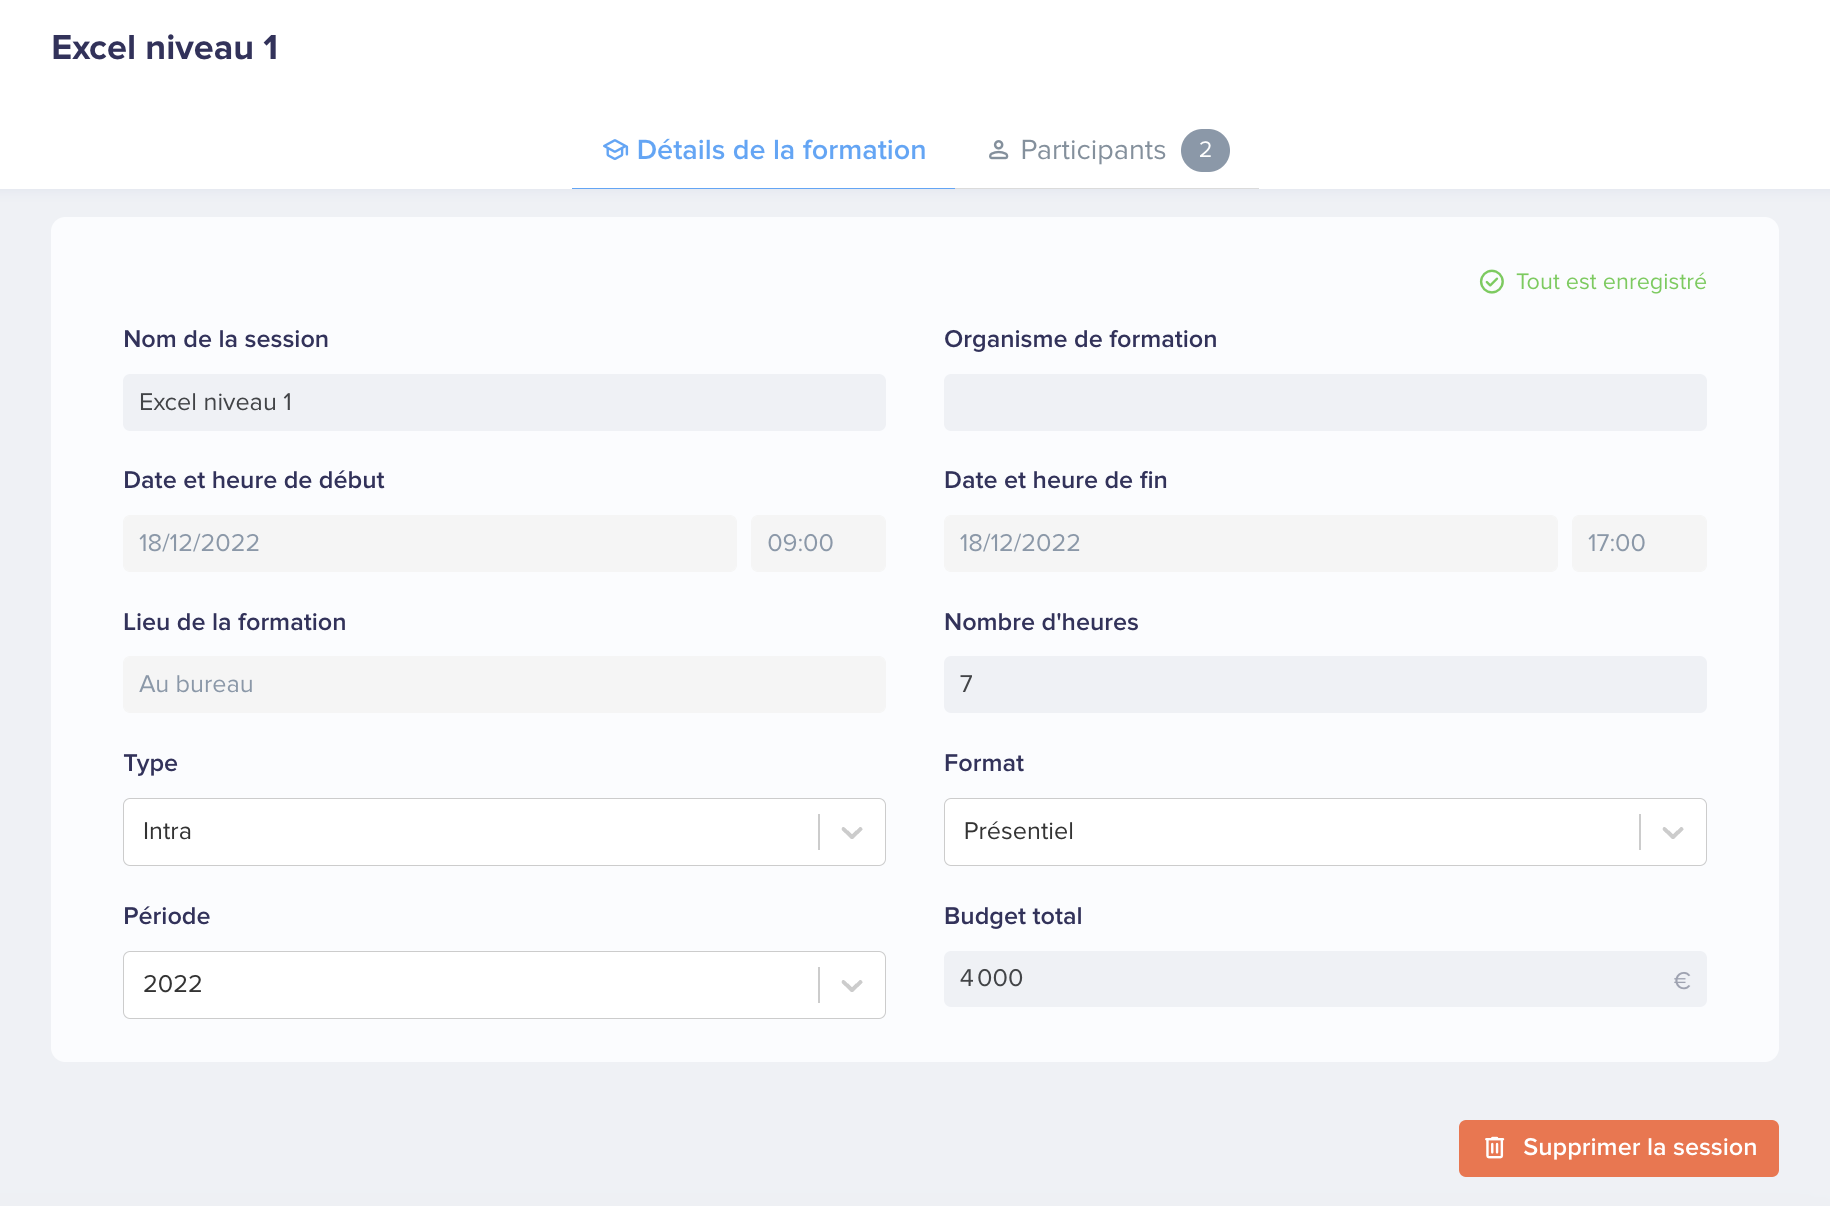Click the Nombre d'heures field showing 7
Image resolution: width=1830 pixels, height=1206 pixels.
point(1325,684)
